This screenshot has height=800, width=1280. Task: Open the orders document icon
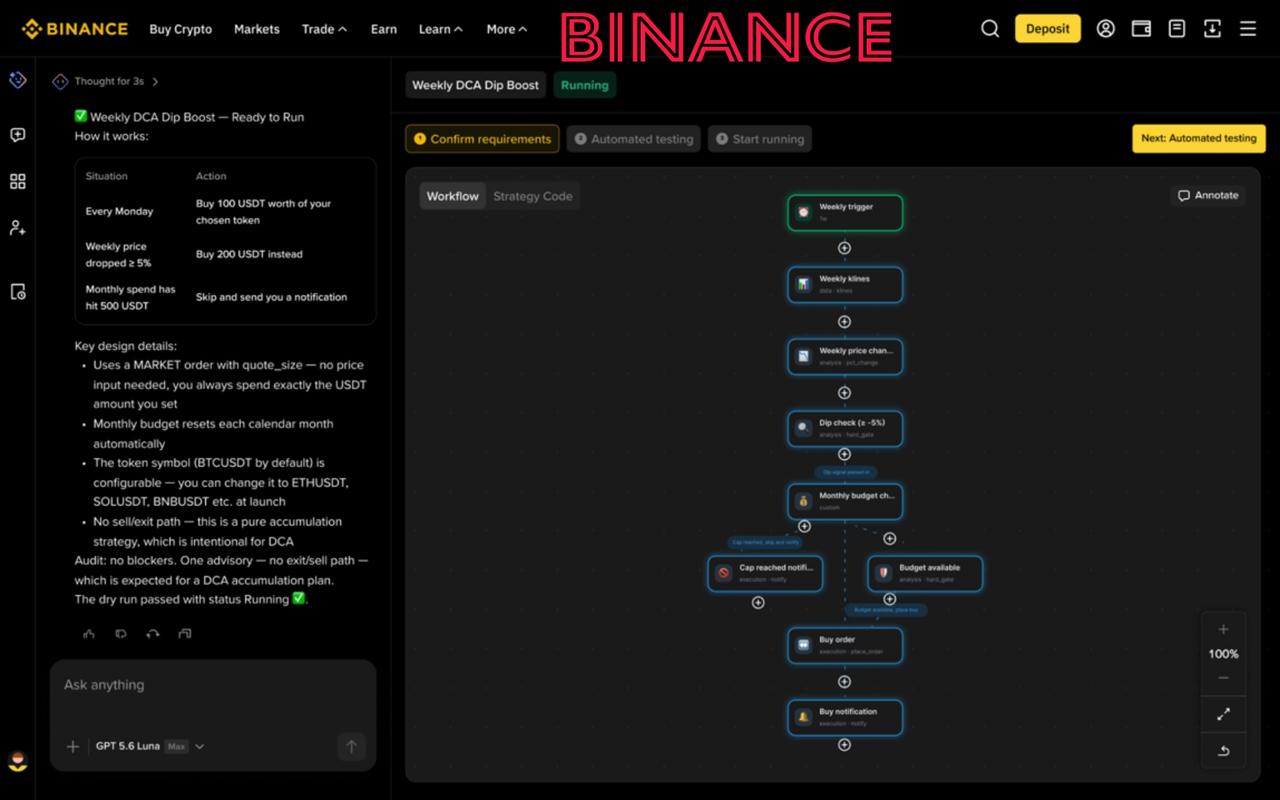[1177, 29]
